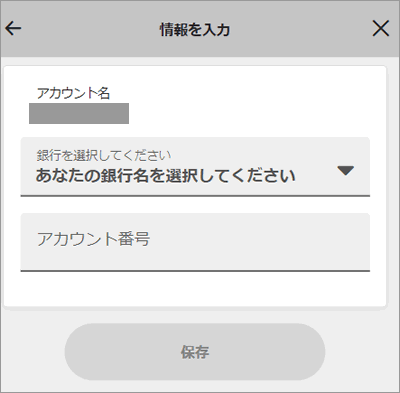The height and width of the screenshot is (393, 400).
Task: Click the greyed-out アカウント名 value
Action: 79,113
